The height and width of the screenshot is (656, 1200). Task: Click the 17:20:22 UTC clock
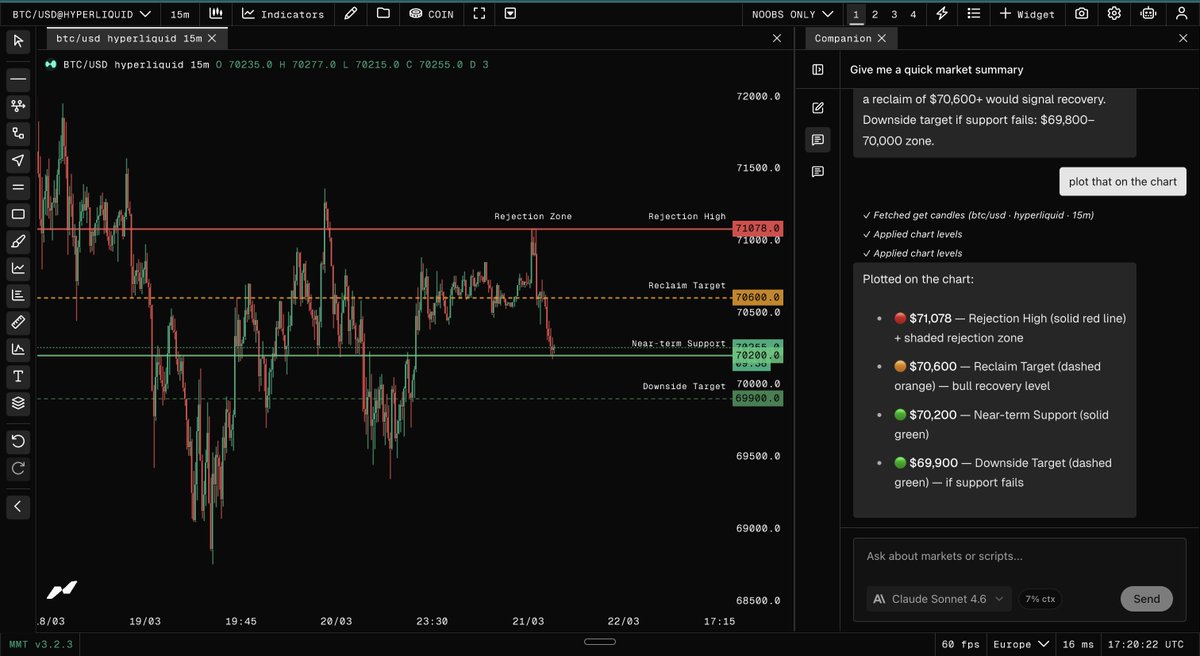coord(1147,644)
